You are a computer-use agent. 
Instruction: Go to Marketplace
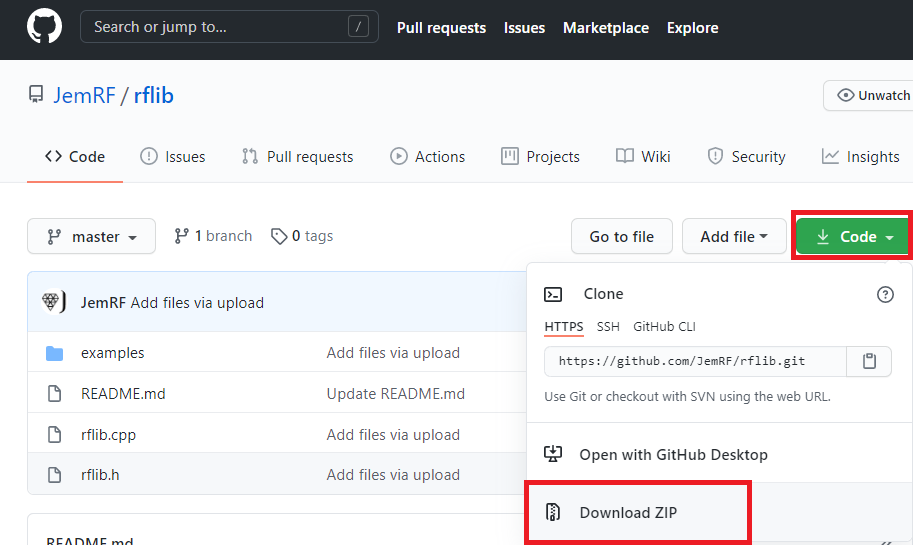click(606, 28)
